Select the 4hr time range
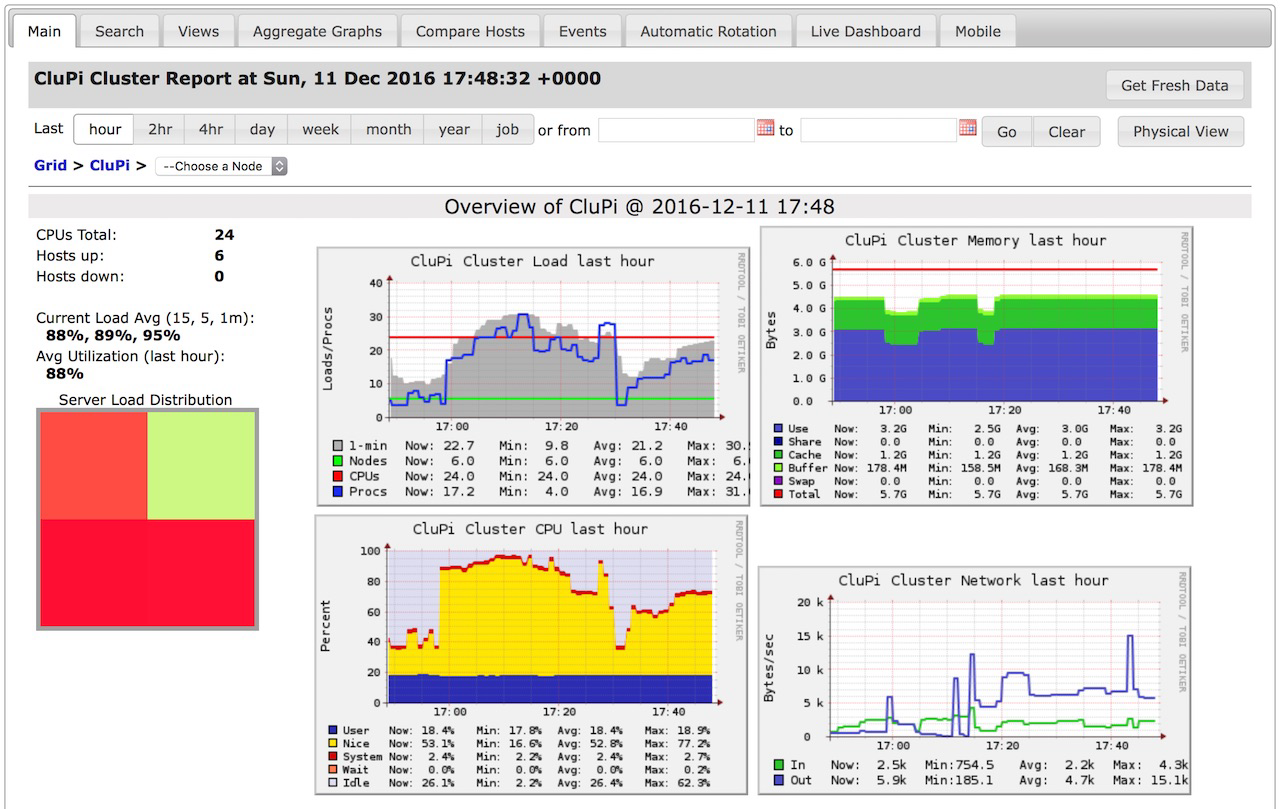1280x809 pixels. (211, 129)
